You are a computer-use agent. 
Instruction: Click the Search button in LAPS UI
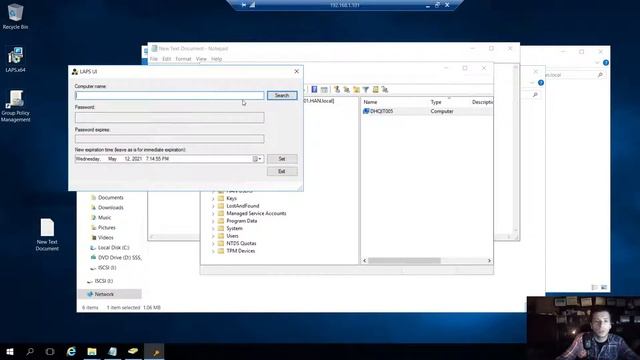tap(282, 96)
